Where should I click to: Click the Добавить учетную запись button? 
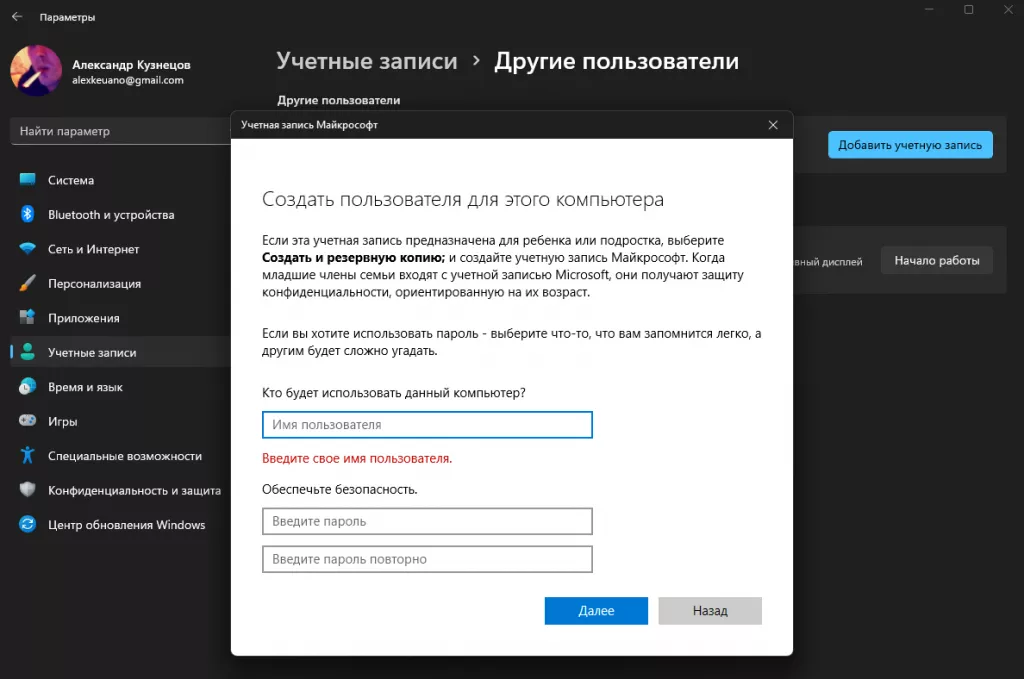(910, 145)
